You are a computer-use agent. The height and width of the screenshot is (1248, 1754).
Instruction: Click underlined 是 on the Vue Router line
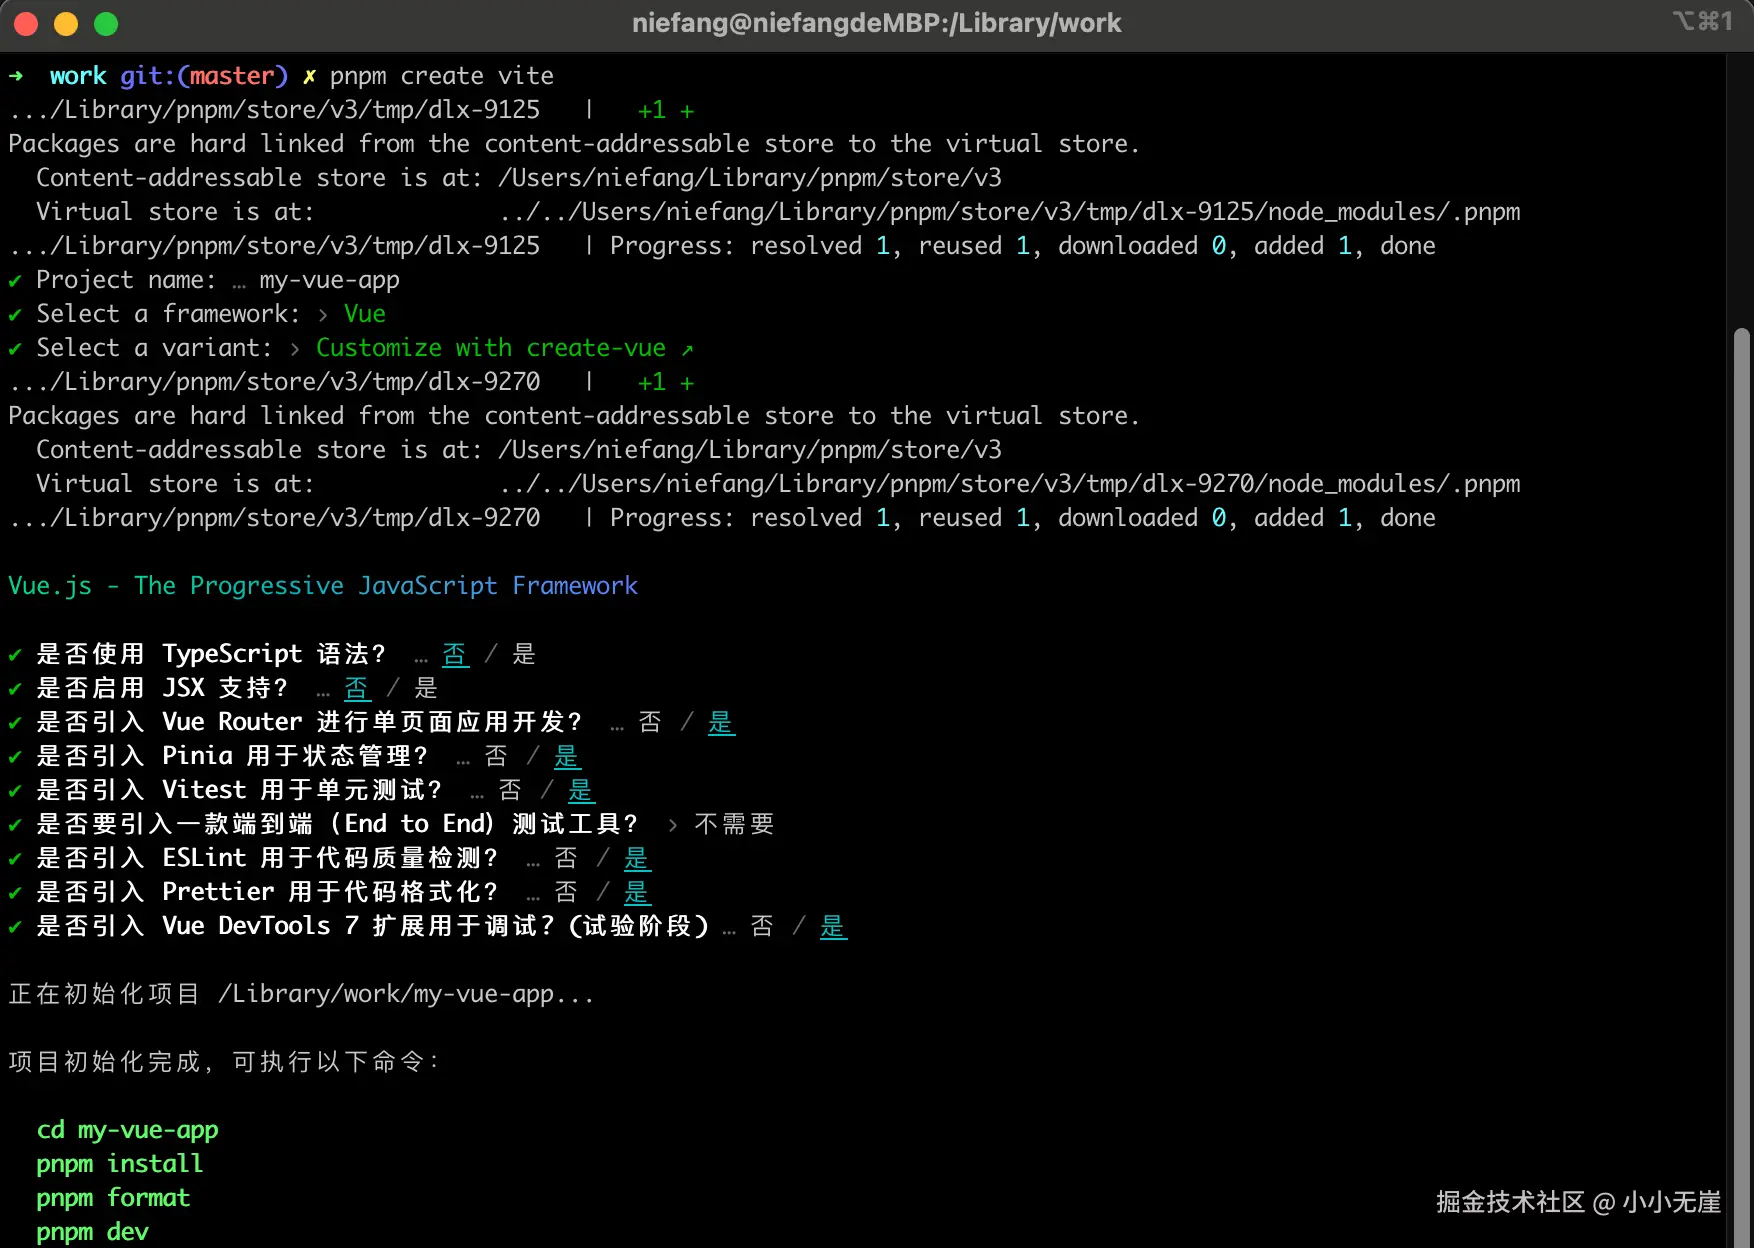pos(721,722)
